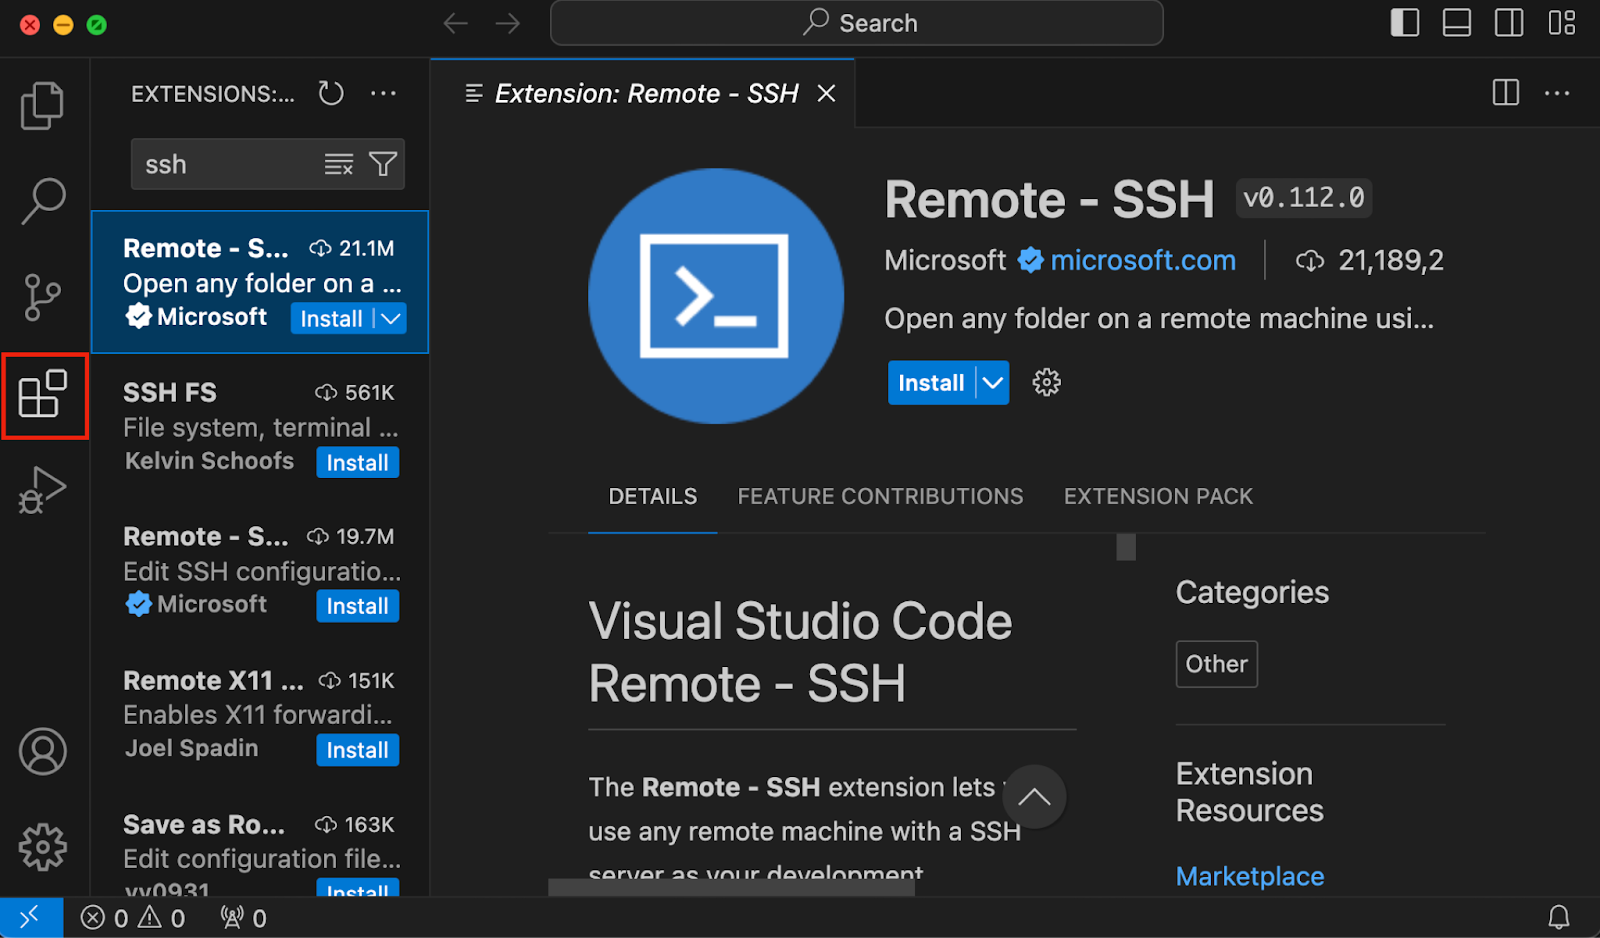Click the large Remote - SSH extension logo

click(x=715, y=296)
